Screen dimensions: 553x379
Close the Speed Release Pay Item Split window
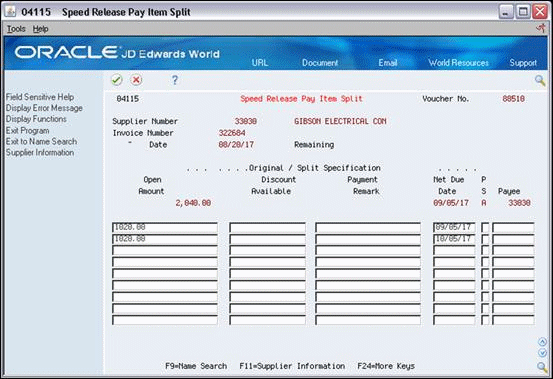tap(540, 12)
